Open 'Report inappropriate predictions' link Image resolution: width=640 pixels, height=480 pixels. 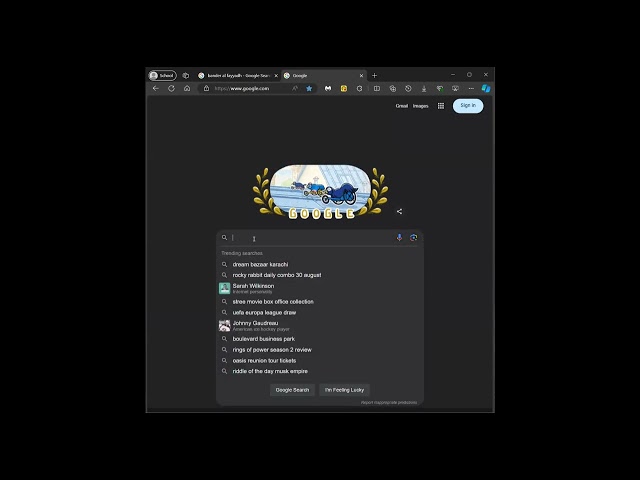click(389, 403)
